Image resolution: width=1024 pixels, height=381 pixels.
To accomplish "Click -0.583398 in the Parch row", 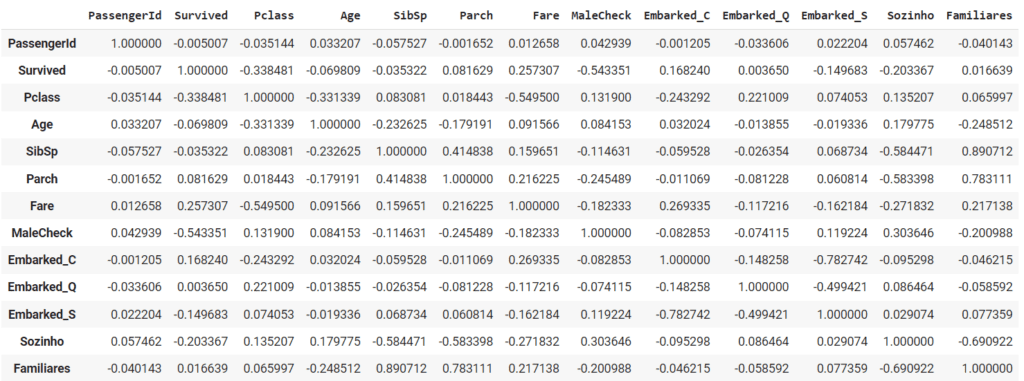I will [x=907, y=179].
